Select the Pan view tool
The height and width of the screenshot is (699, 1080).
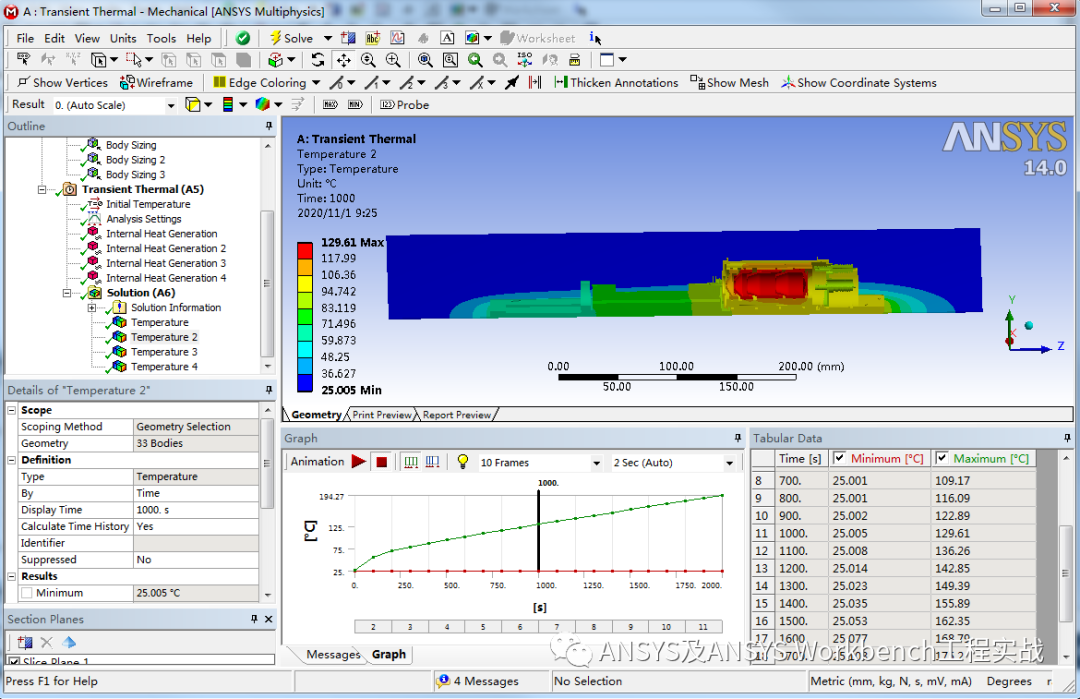343,60
